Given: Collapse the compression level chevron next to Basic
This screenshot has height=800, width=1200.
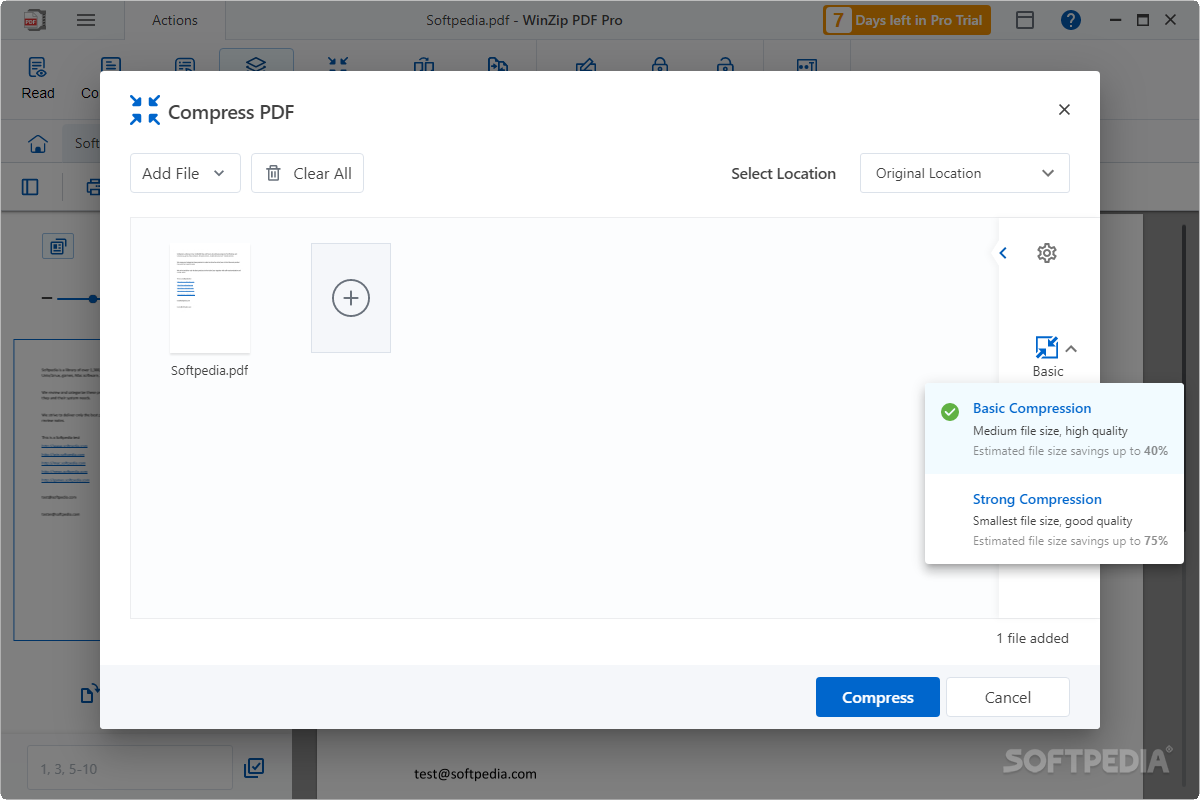Looking at the screenshot, I should 1071,349.
